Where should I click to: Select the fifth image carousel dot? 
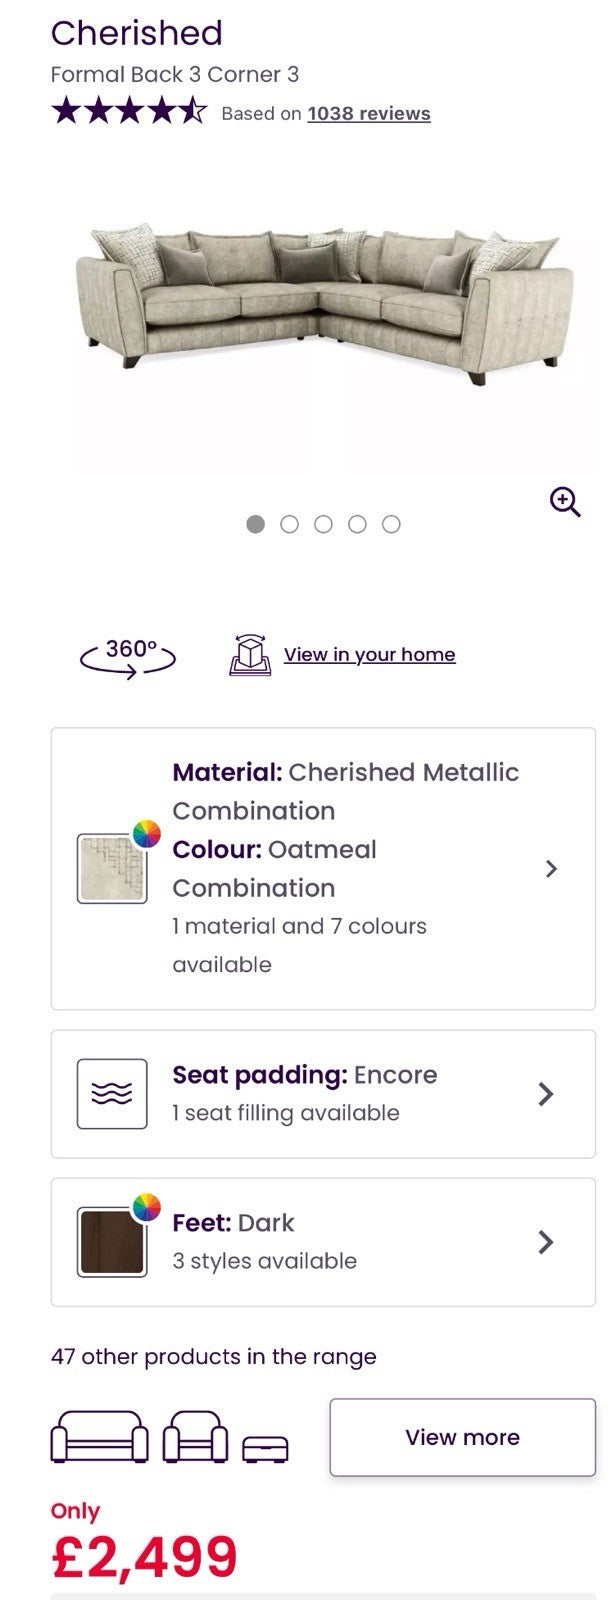392,524
